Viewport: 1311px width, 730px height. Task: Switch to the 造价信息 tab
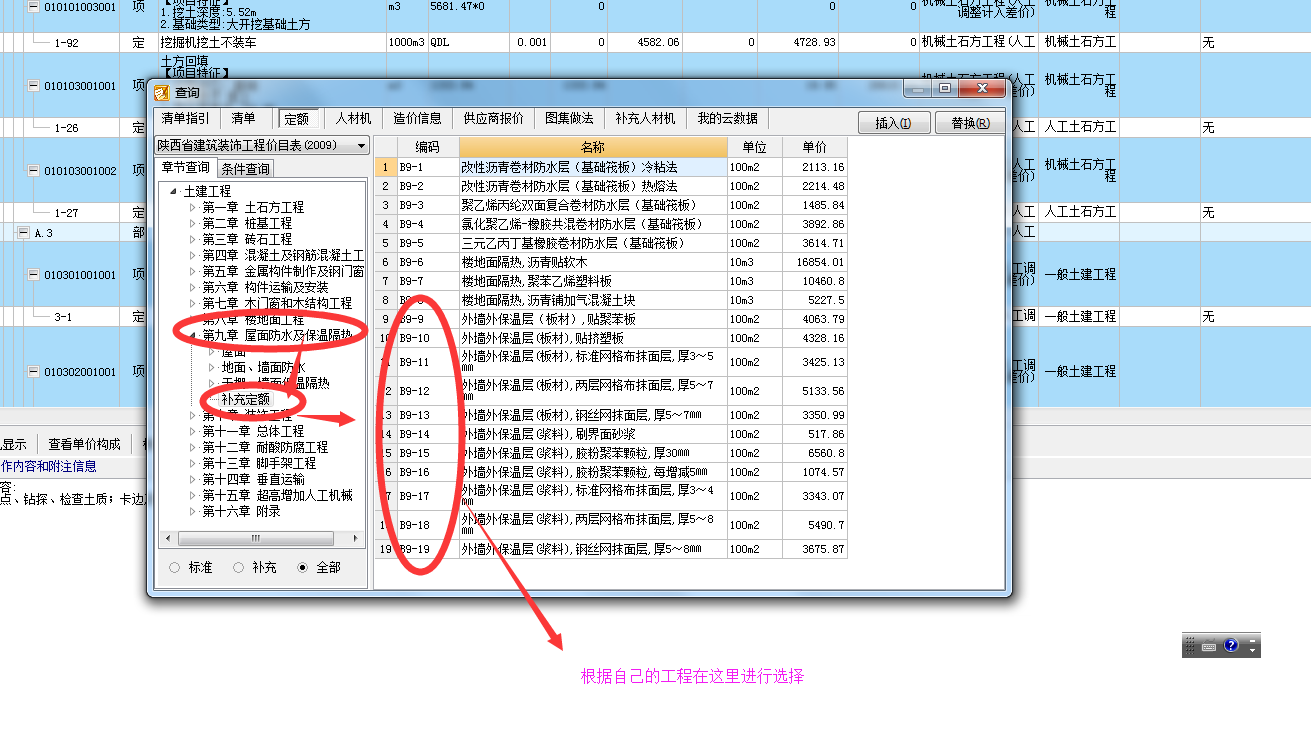[x=417, y=118]
